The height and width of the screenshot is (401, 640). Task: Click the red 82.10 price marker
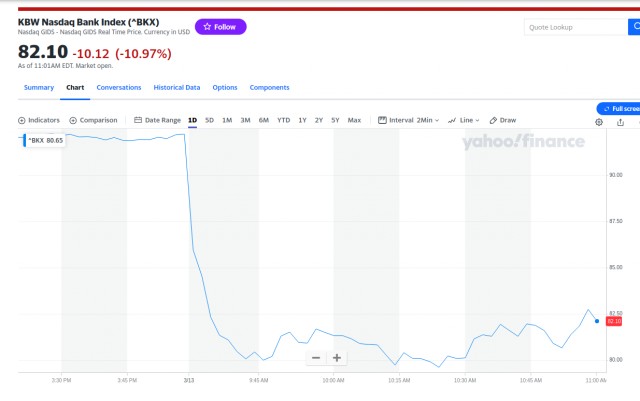[614, 321]
